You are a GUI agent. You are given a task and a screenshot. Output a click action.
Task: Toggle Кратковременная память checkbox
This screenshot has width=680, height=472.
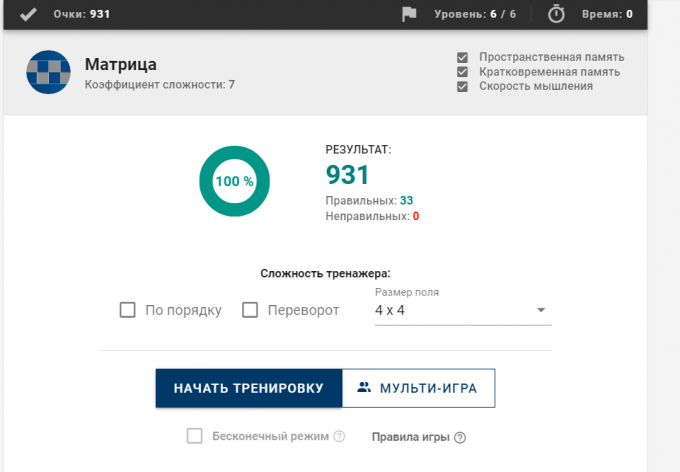pos(461,72)
